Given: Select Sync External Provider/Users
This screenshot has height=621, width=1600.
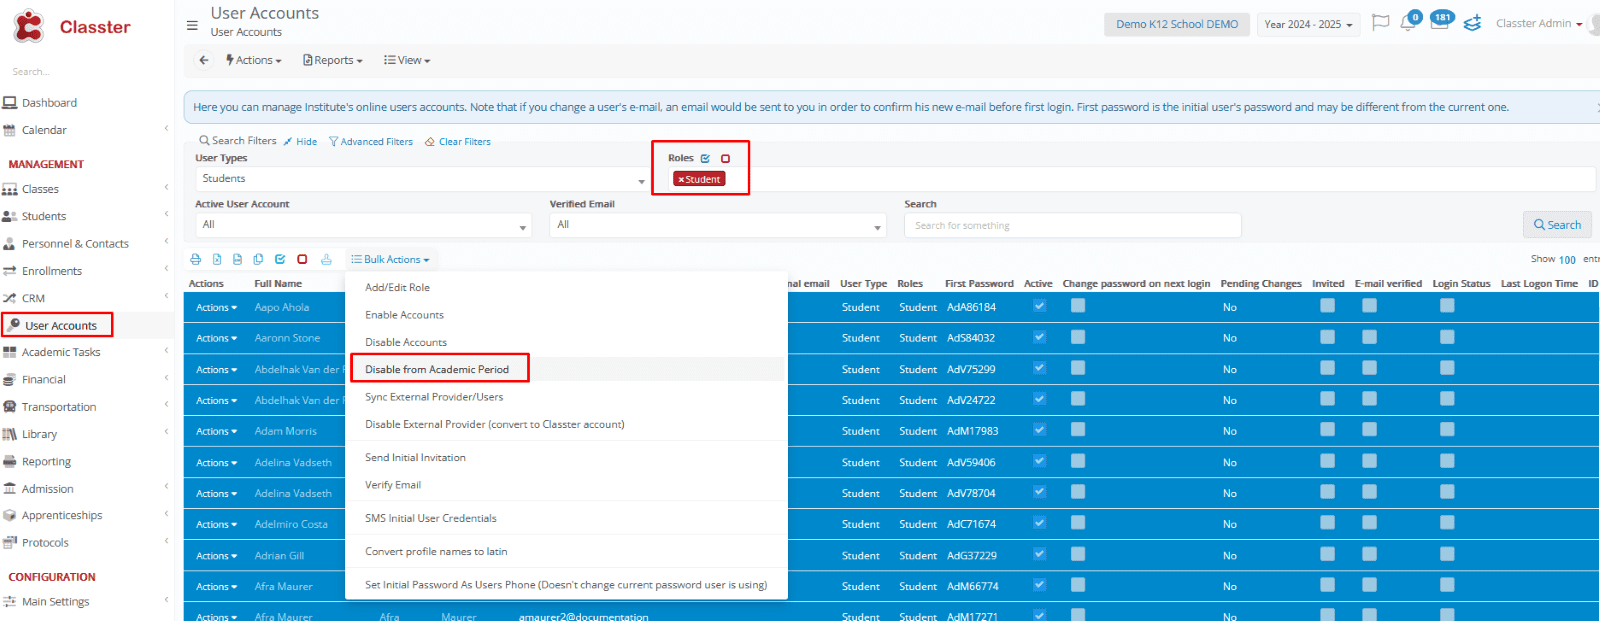Looking at the screenshot, I should (434, 397).
